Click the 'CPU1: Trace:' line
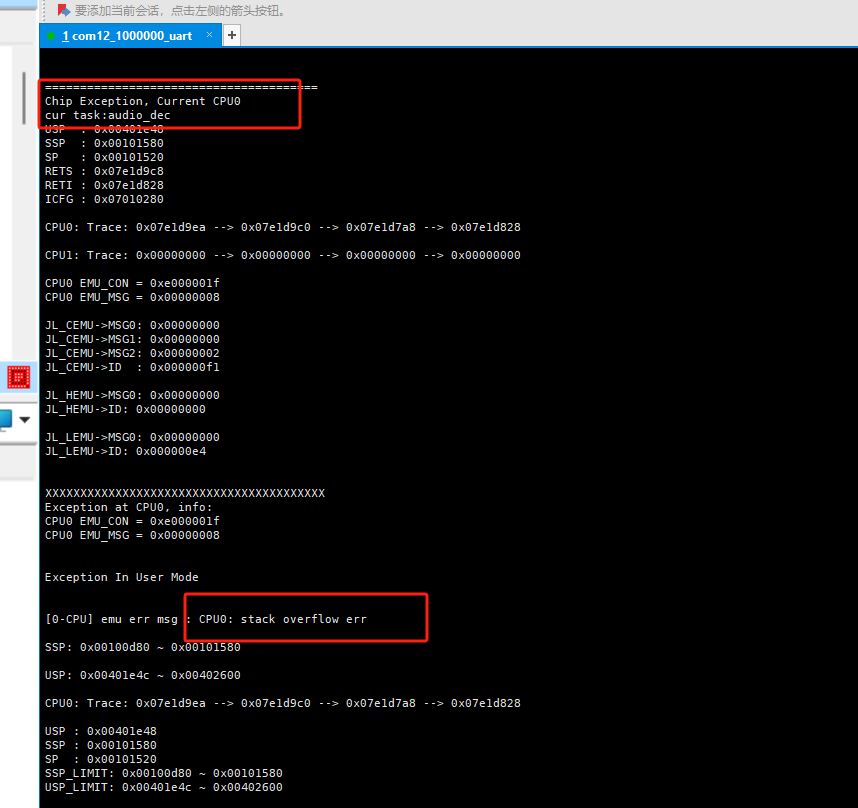Viewport: 858px width, 808px height. 283,255
